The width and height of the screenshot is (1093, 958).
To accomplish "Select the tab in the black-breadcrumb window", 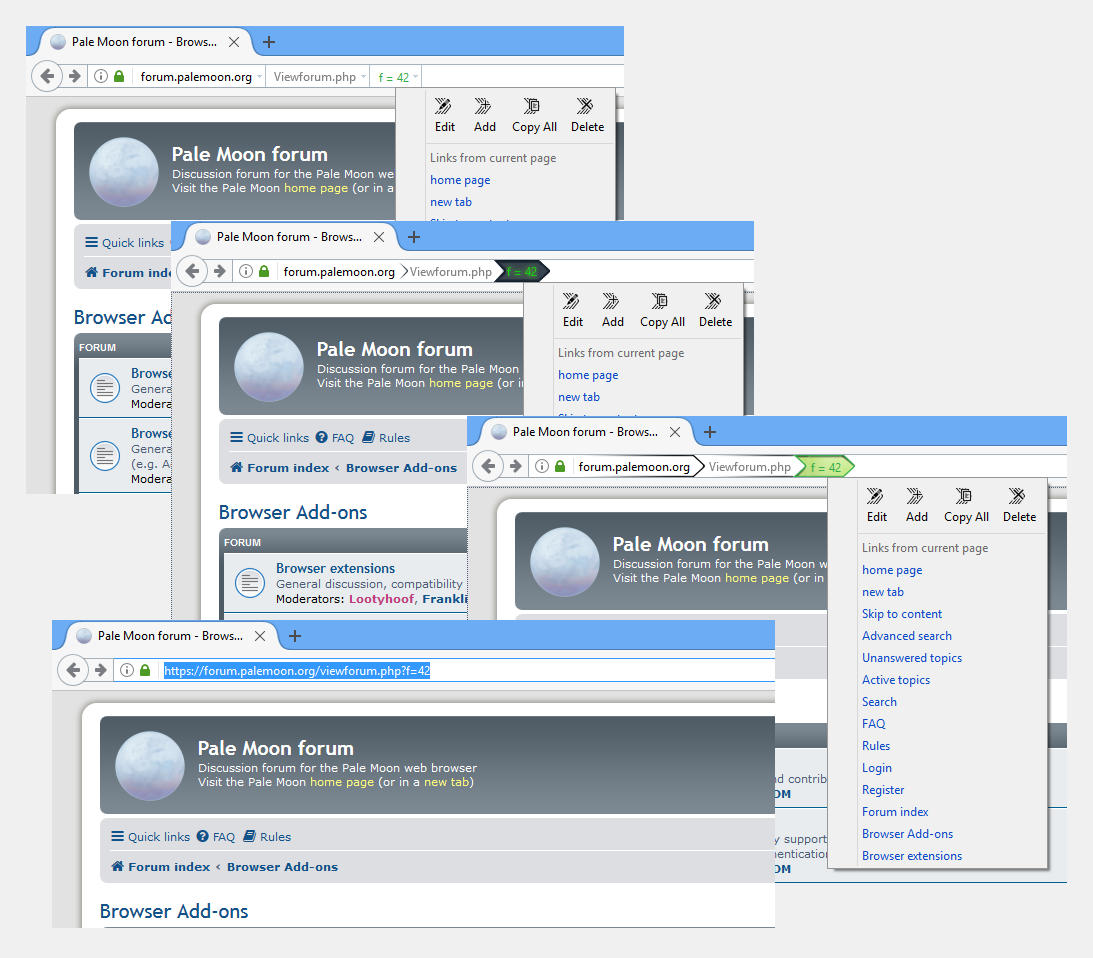I will pyautogui.click(x=290, y=237).
